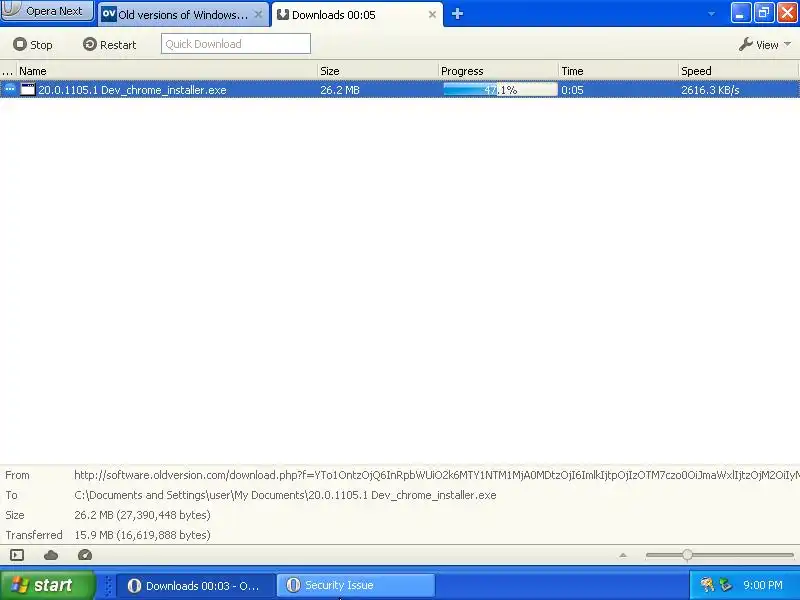
Task: Sort downloads by Name column
Action: (x=167, y=71)
